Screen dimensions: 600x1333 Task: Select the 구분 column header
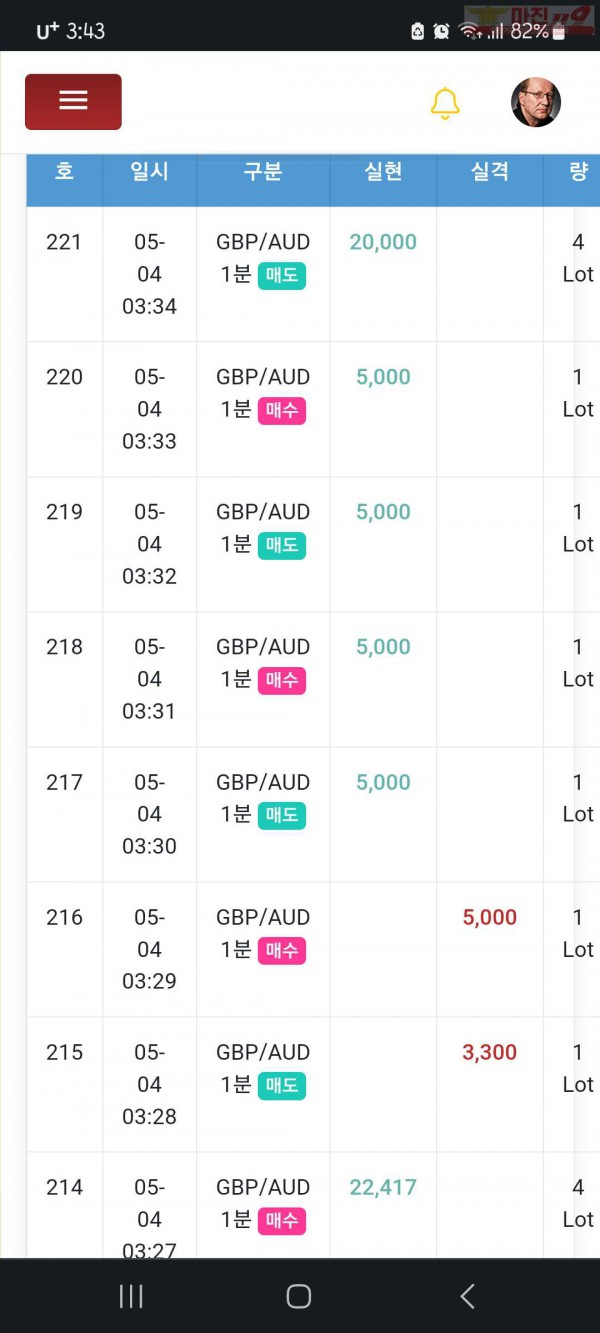coord(263,172)
